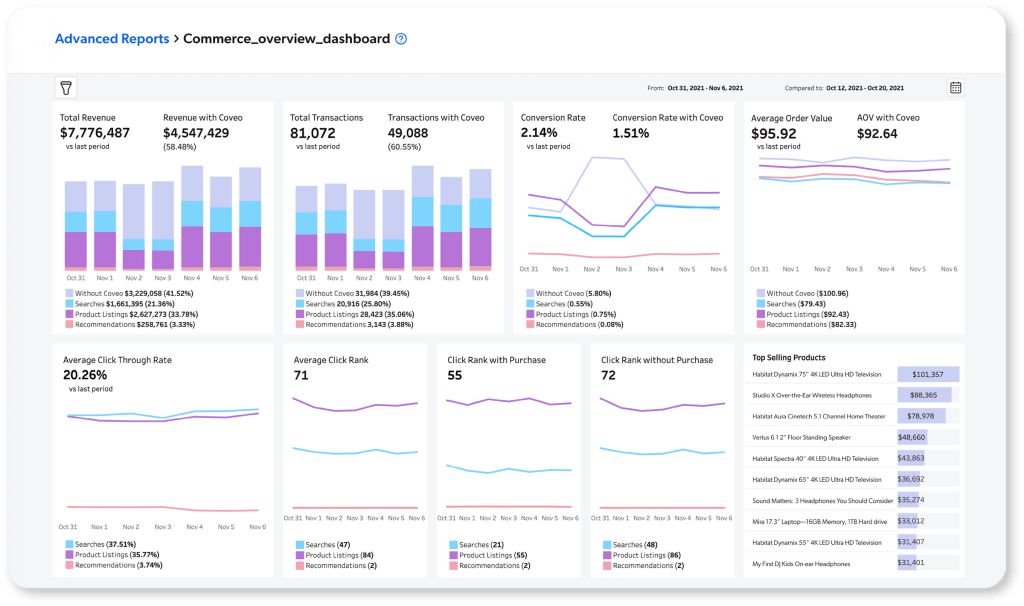Open the calendar to change the date range
The width and height of the screenshot is (1024, 606).
[955, 88]
